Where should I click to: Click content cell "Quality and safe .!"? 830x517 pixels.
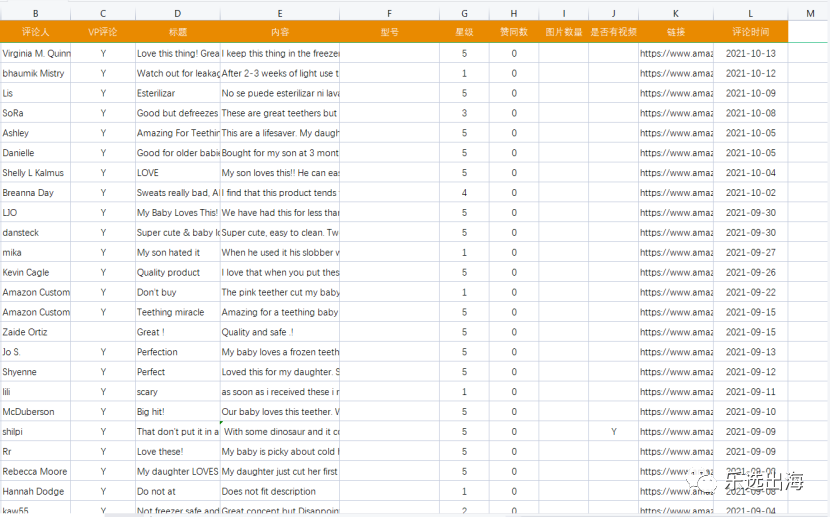279,332
